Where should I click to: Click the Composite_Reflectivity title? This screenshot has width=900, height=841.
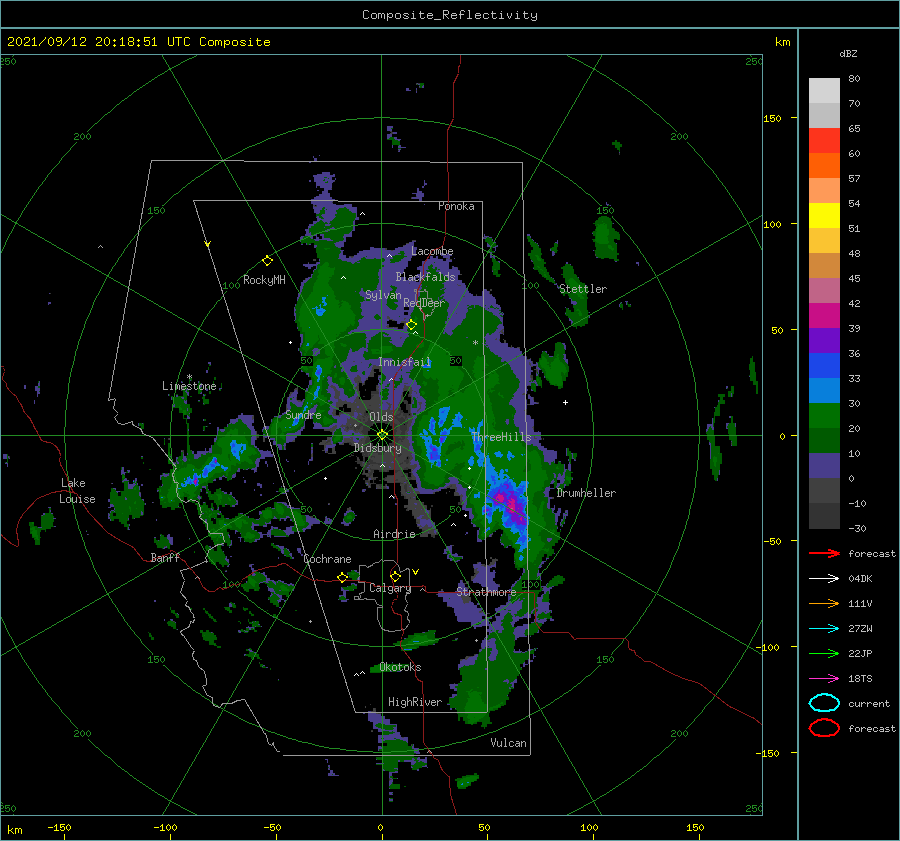[450, 15]
